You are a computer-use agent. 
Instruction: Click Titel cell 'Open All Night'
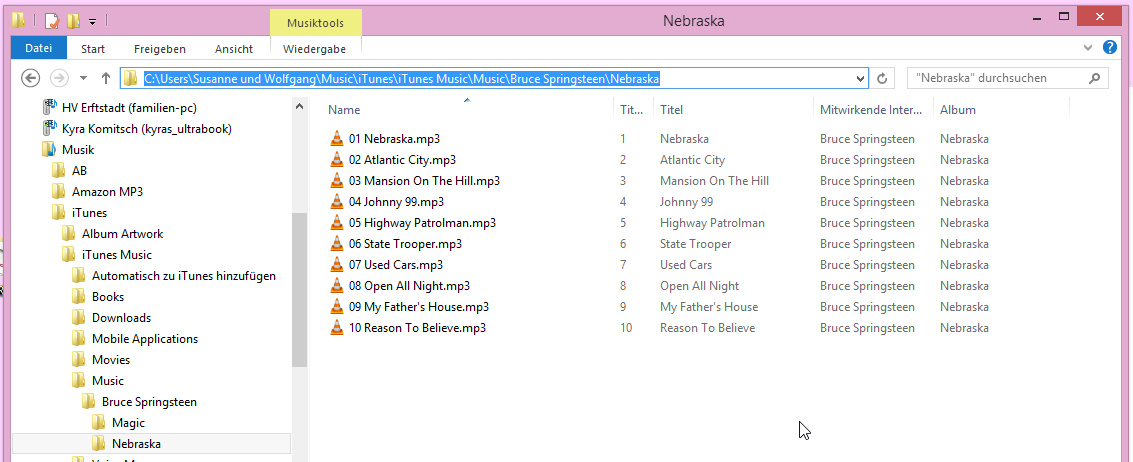pyautogui.click(x=699, y=286)
